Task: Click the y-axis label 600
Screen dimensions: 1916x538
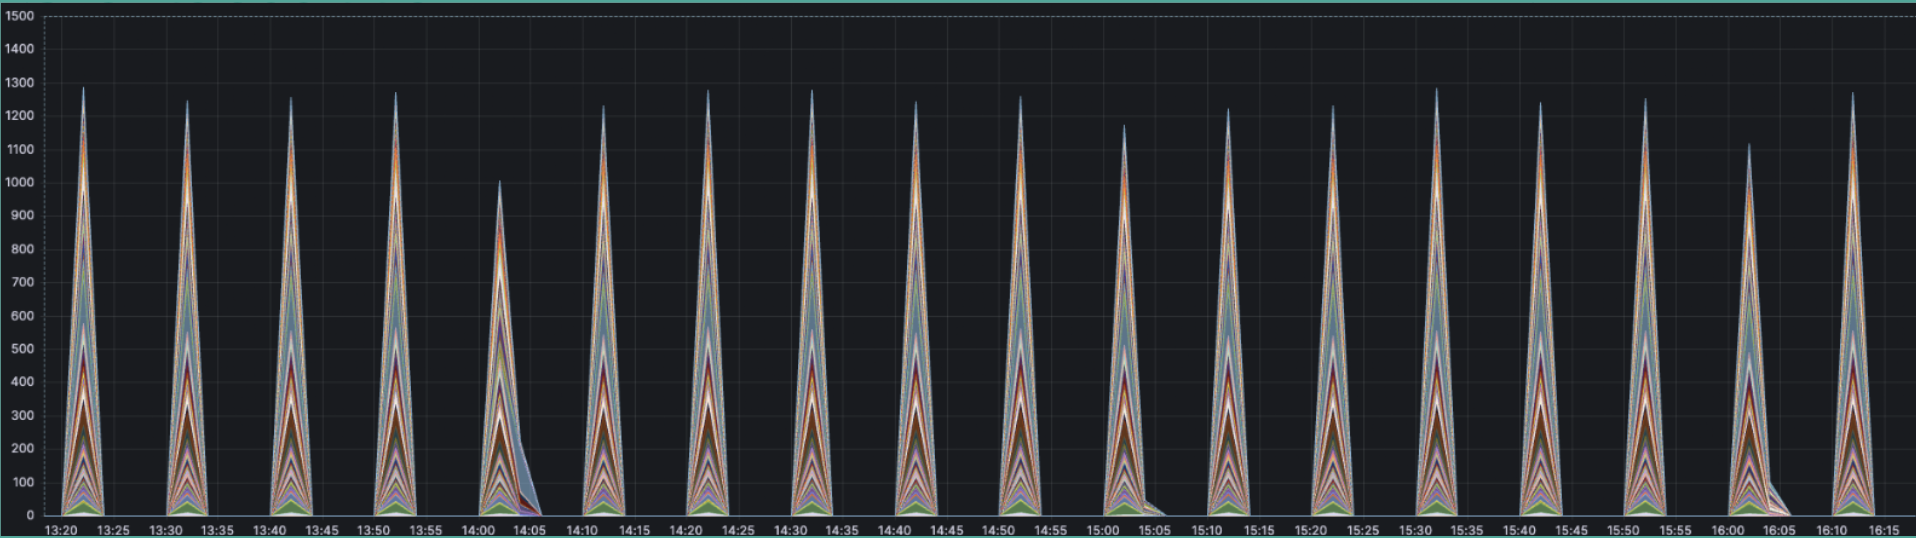Action: point(23,316)
